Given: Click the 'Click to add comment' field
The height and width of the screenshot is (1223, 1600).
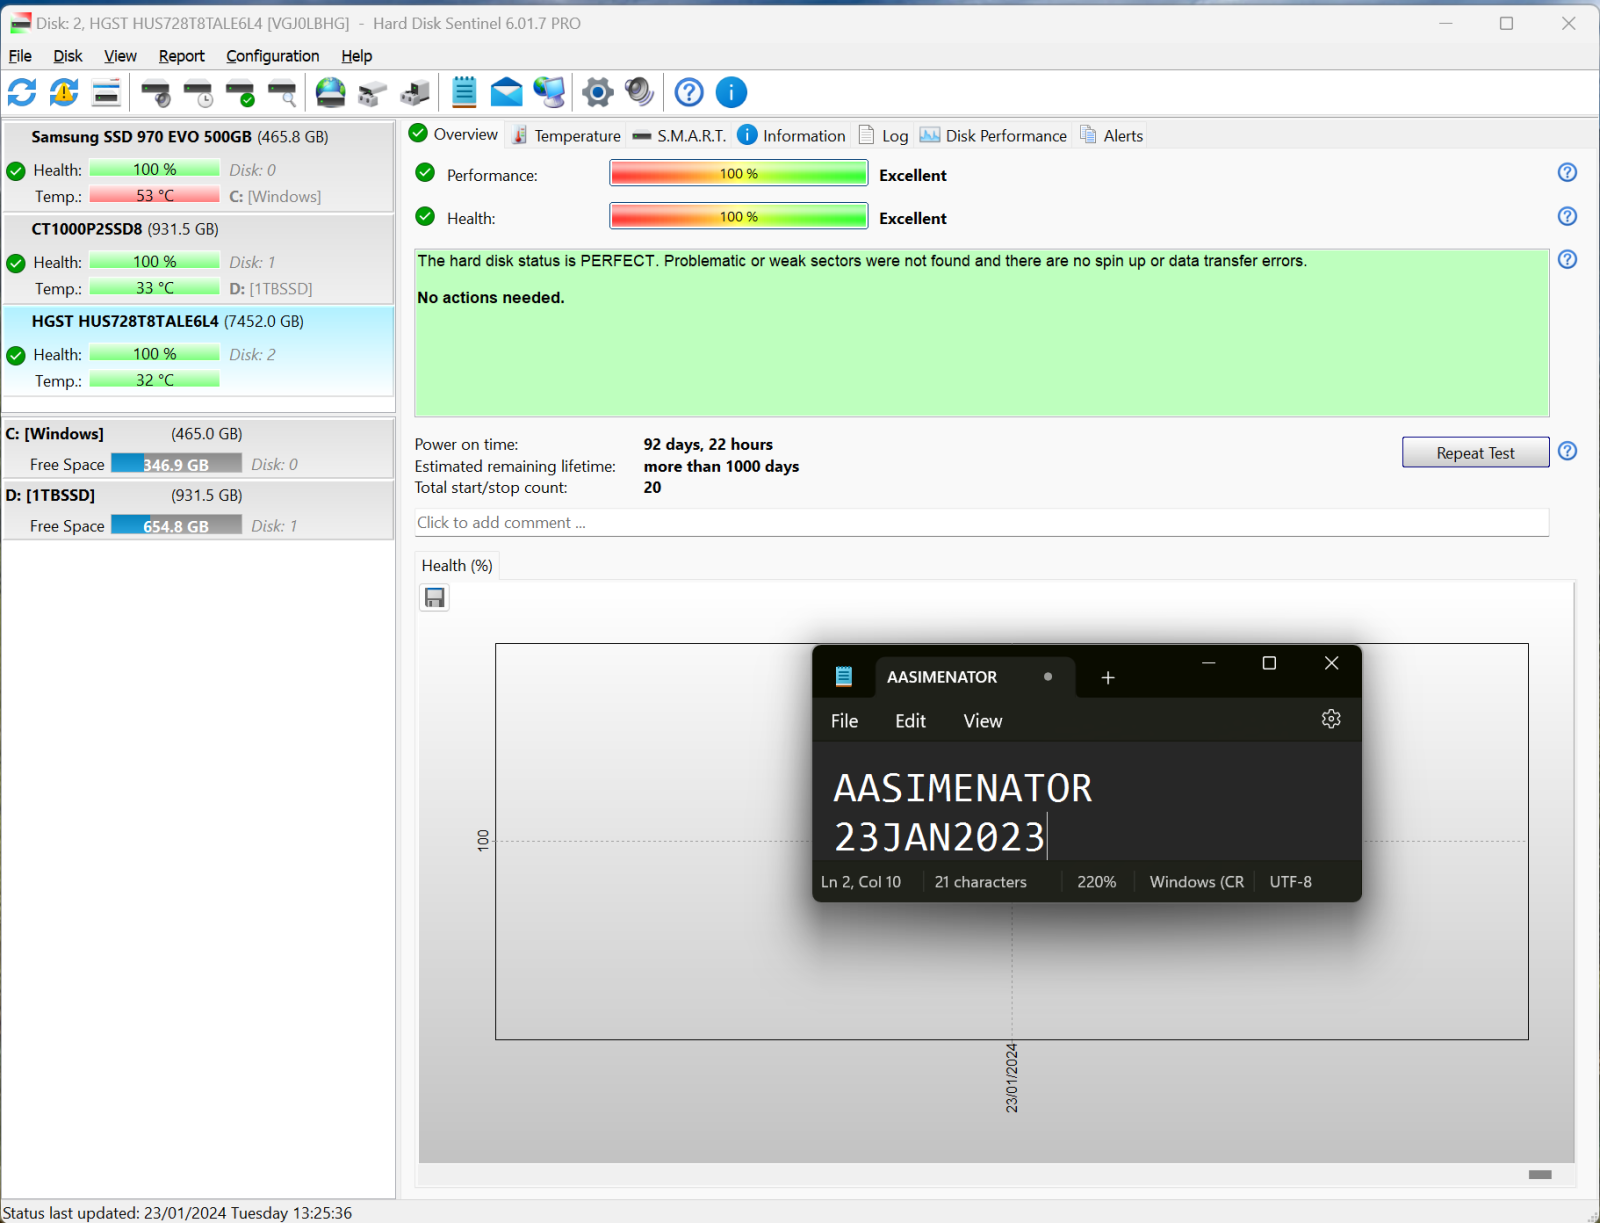Looking at the screenshot, I should pyautogui.click(x=980, y=523).
